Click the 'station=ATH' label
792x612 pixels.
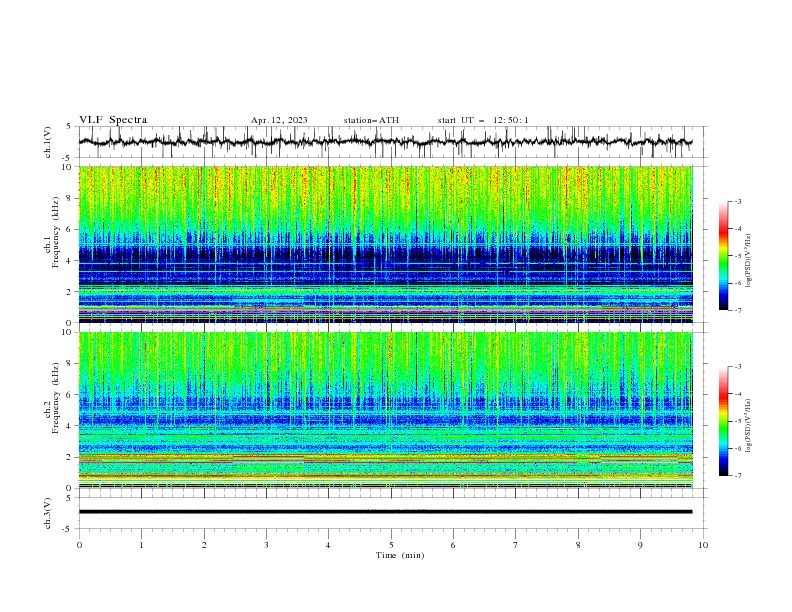click(x=371, y=120)
